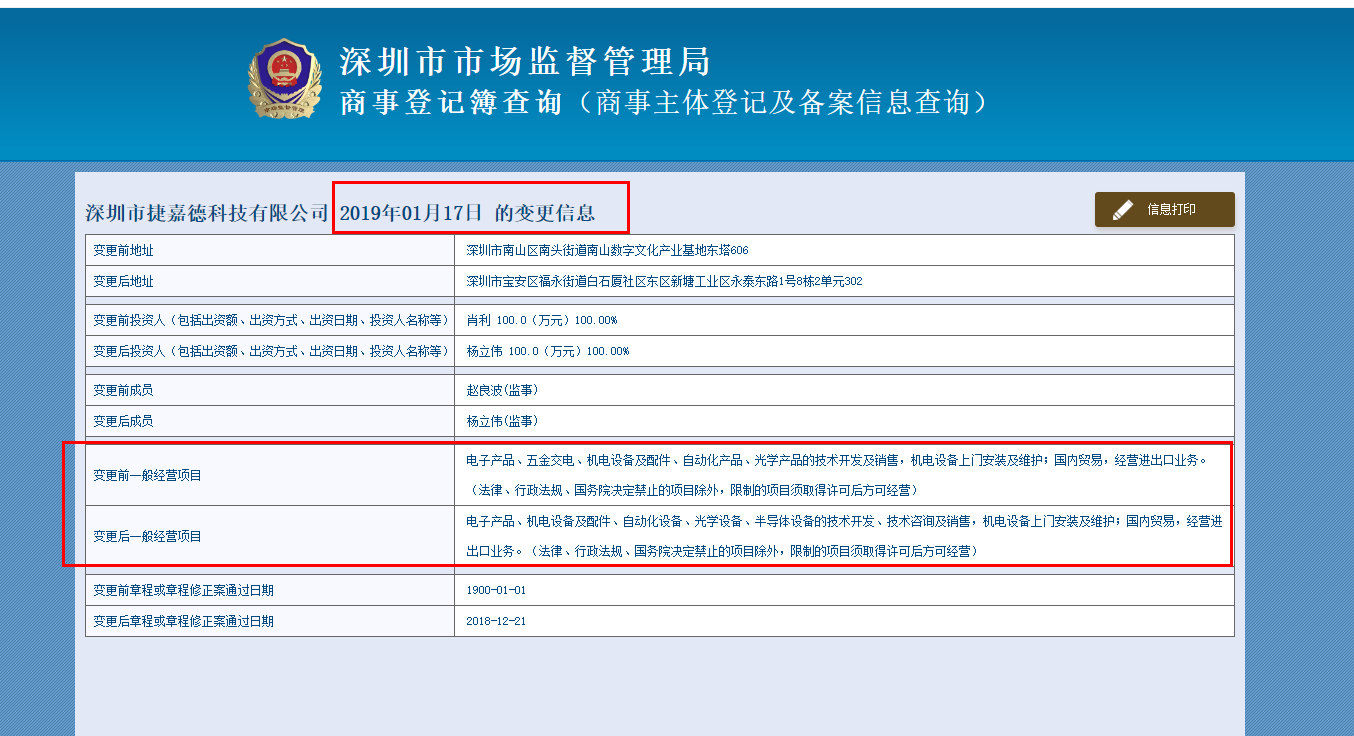Image resolution: width=1354 pixels, height=736 pixels.
Task: Click the 变更后一般经营项目 row label
Action: 147,537
